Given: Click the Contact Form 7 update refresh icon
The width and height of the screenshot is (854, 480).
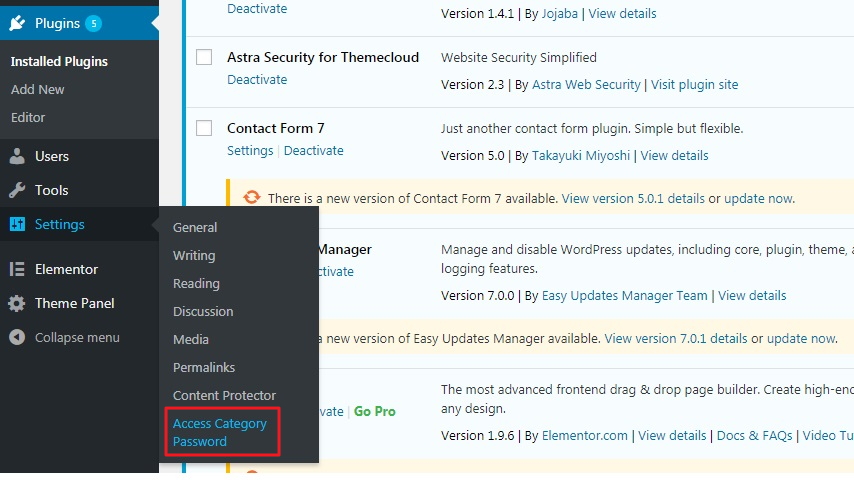Looking at the screenshot, I should [252, 197].
